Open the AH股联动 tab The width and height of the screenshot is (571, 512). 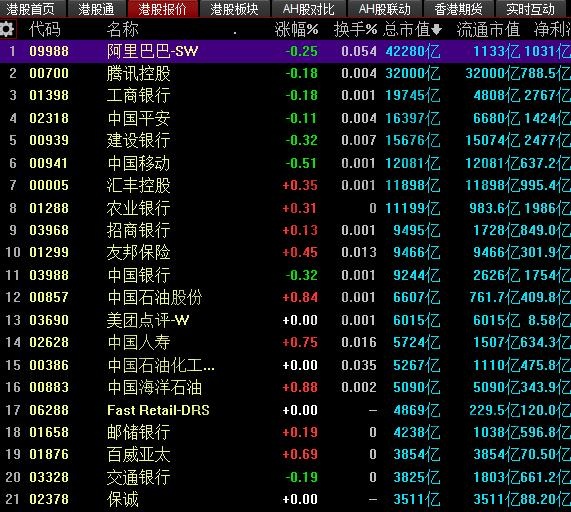coord(385,9)
